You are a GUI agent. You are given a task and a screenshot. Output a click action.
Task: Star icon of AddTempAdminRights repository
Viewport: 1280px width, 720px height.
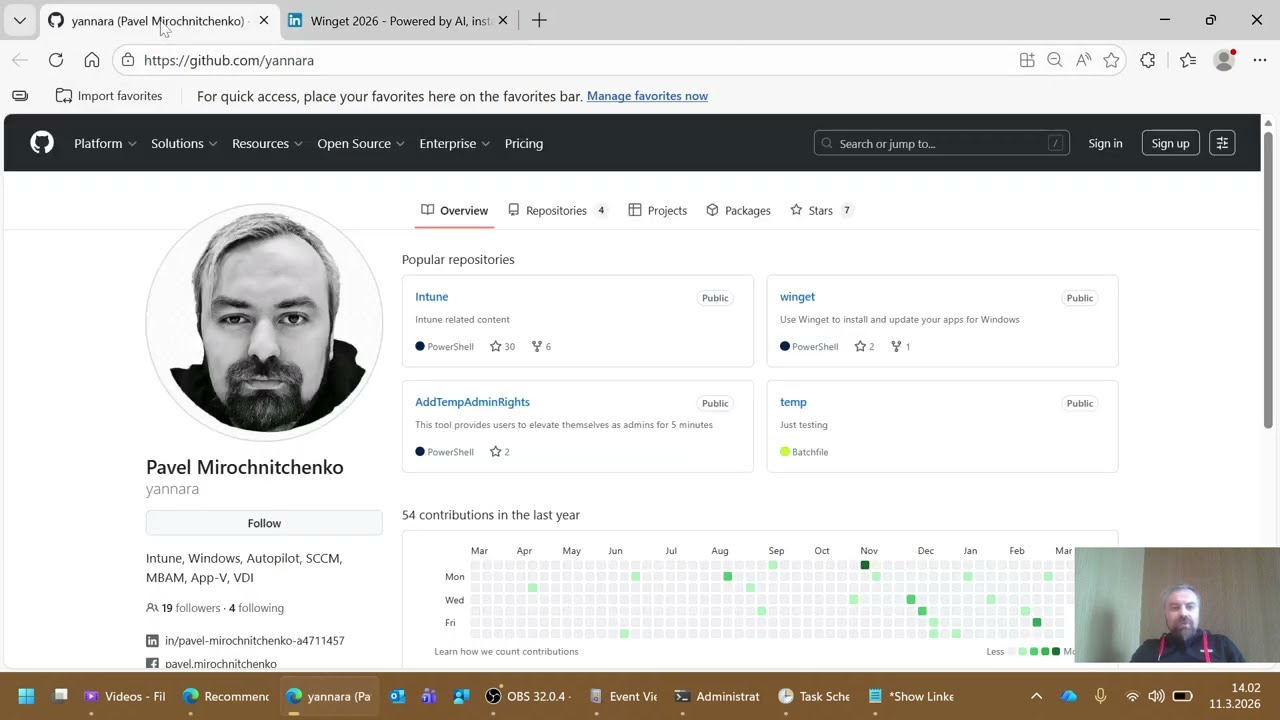pos(495,452)
